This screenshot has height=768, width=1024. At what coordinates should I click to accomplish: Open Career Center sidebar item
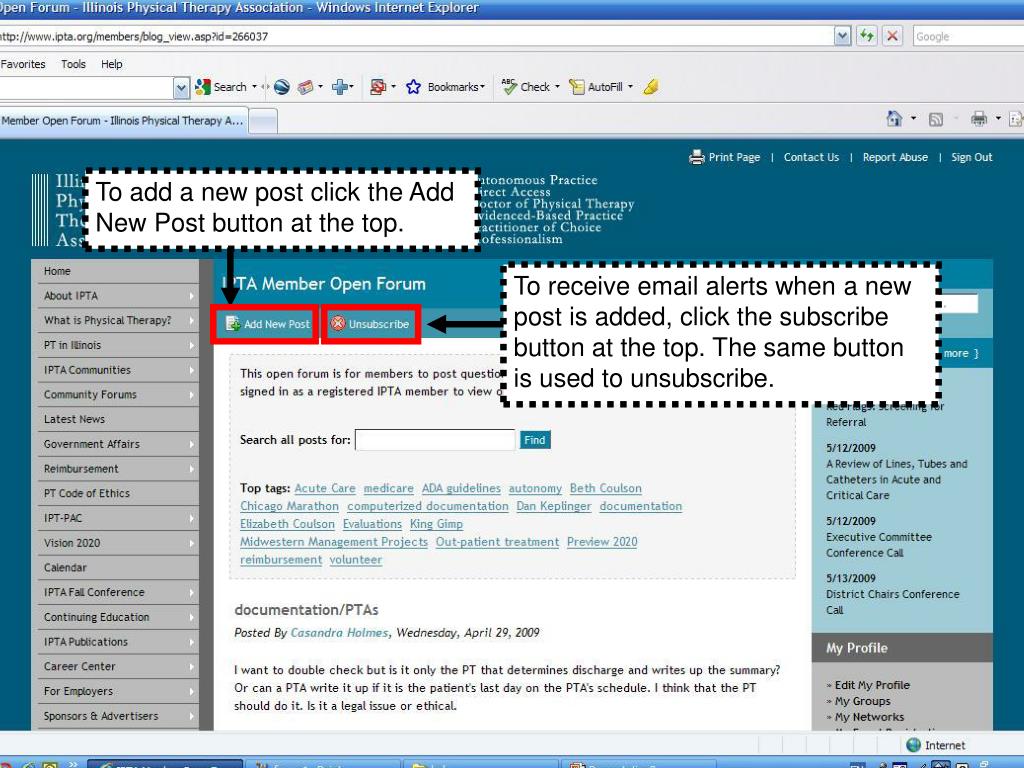[118, 666]
